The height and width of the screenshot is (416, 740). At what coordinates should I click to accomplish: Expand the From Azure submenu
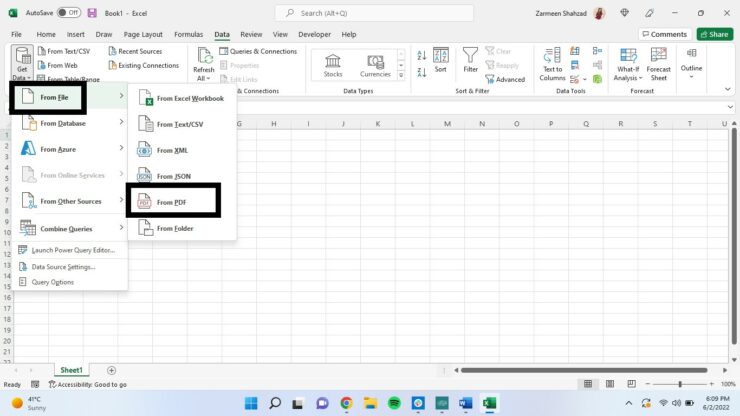pyautogui.click(x=70, y=149)
